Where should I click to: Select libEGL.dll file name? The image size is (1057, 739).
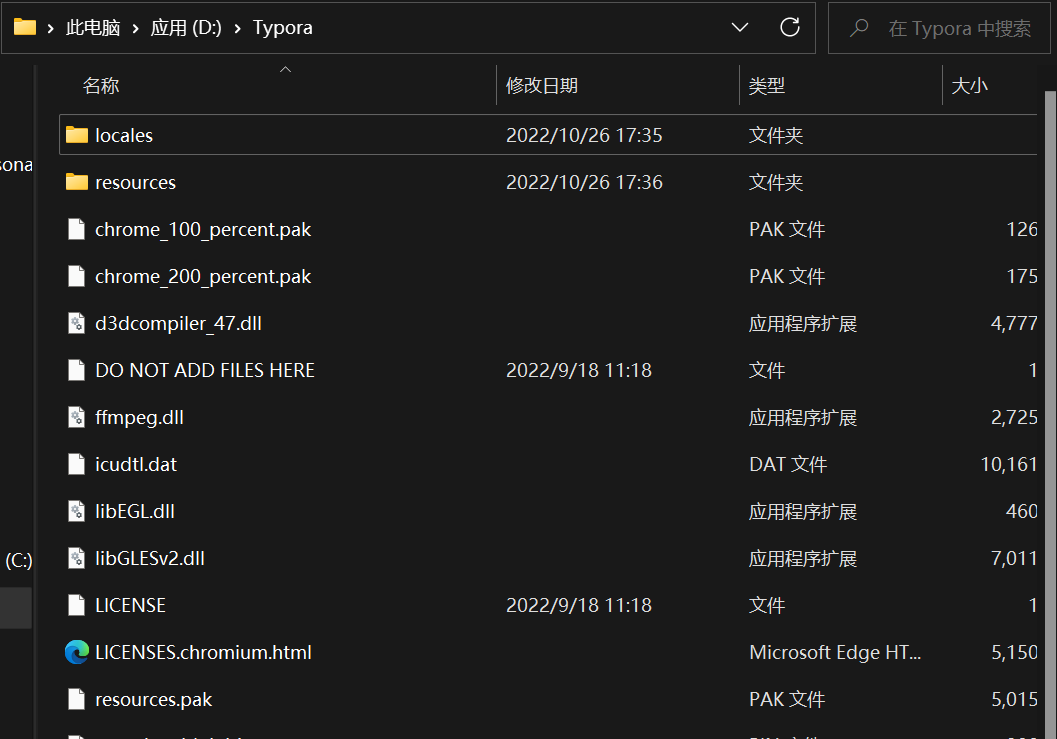coord(135,511)
